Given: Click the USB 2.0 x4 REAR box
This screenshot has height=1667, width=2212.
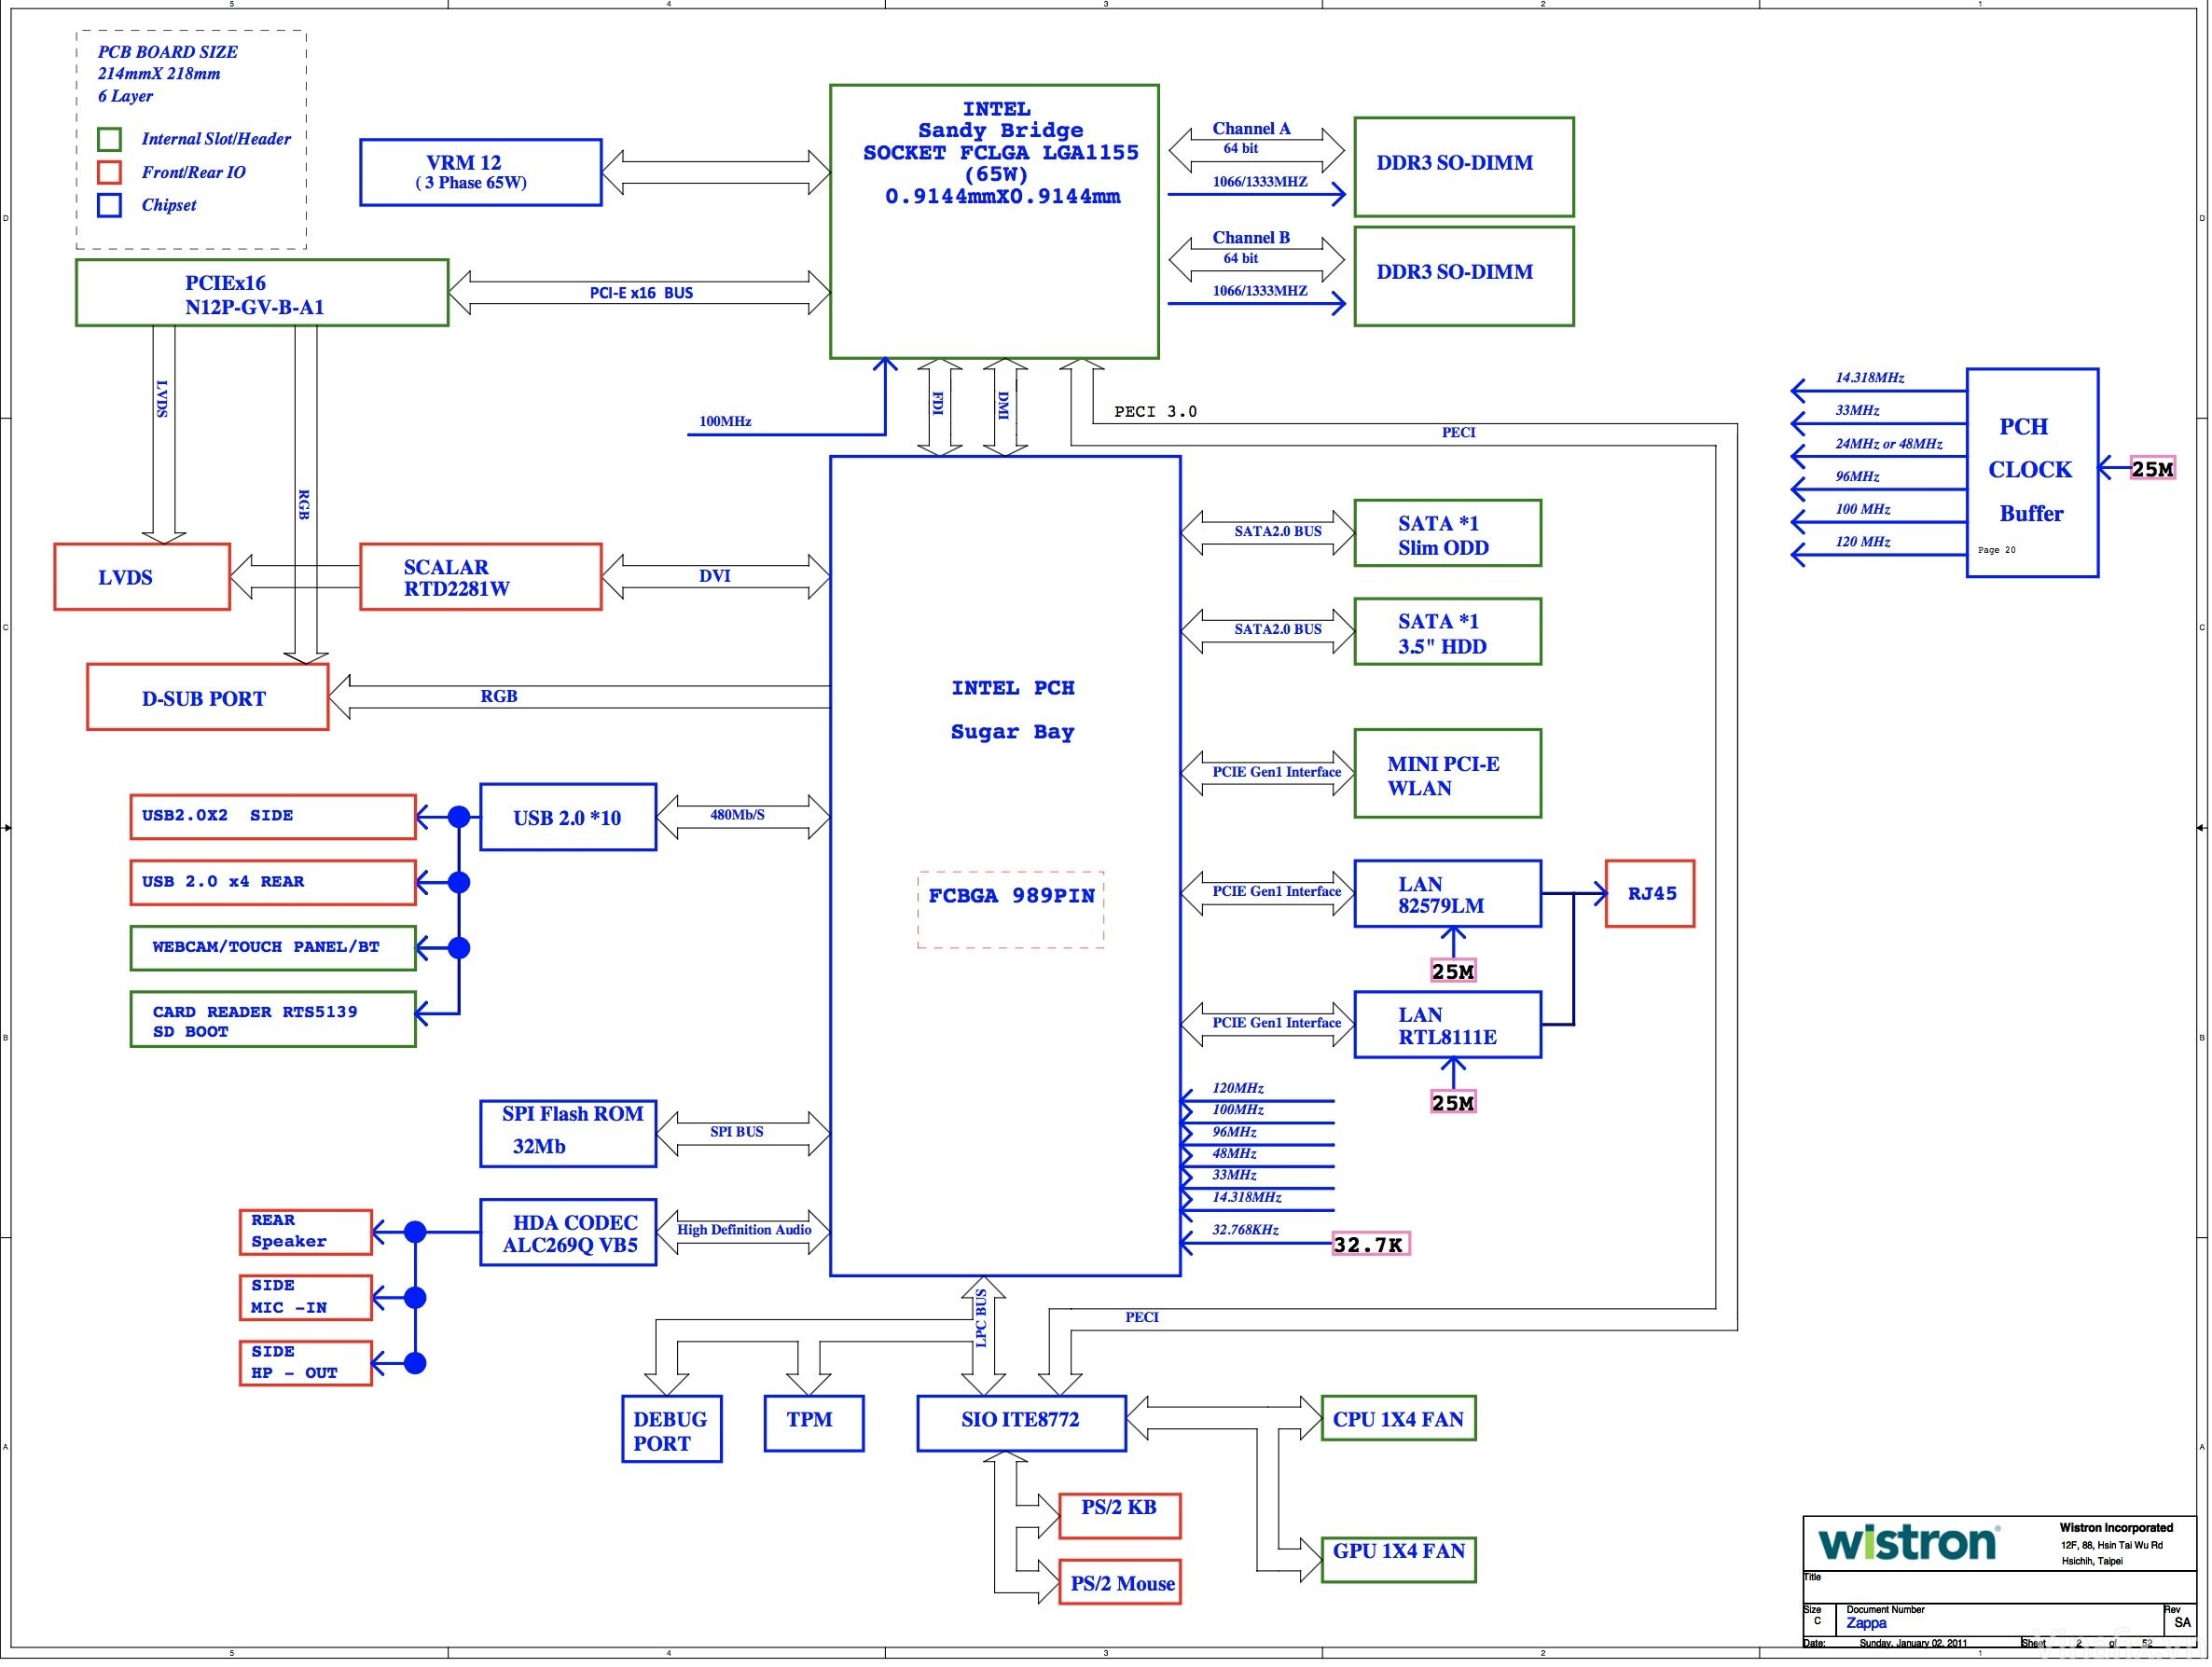Looking at the screenshot, I should pyautogui.click(x=273, y=883).
